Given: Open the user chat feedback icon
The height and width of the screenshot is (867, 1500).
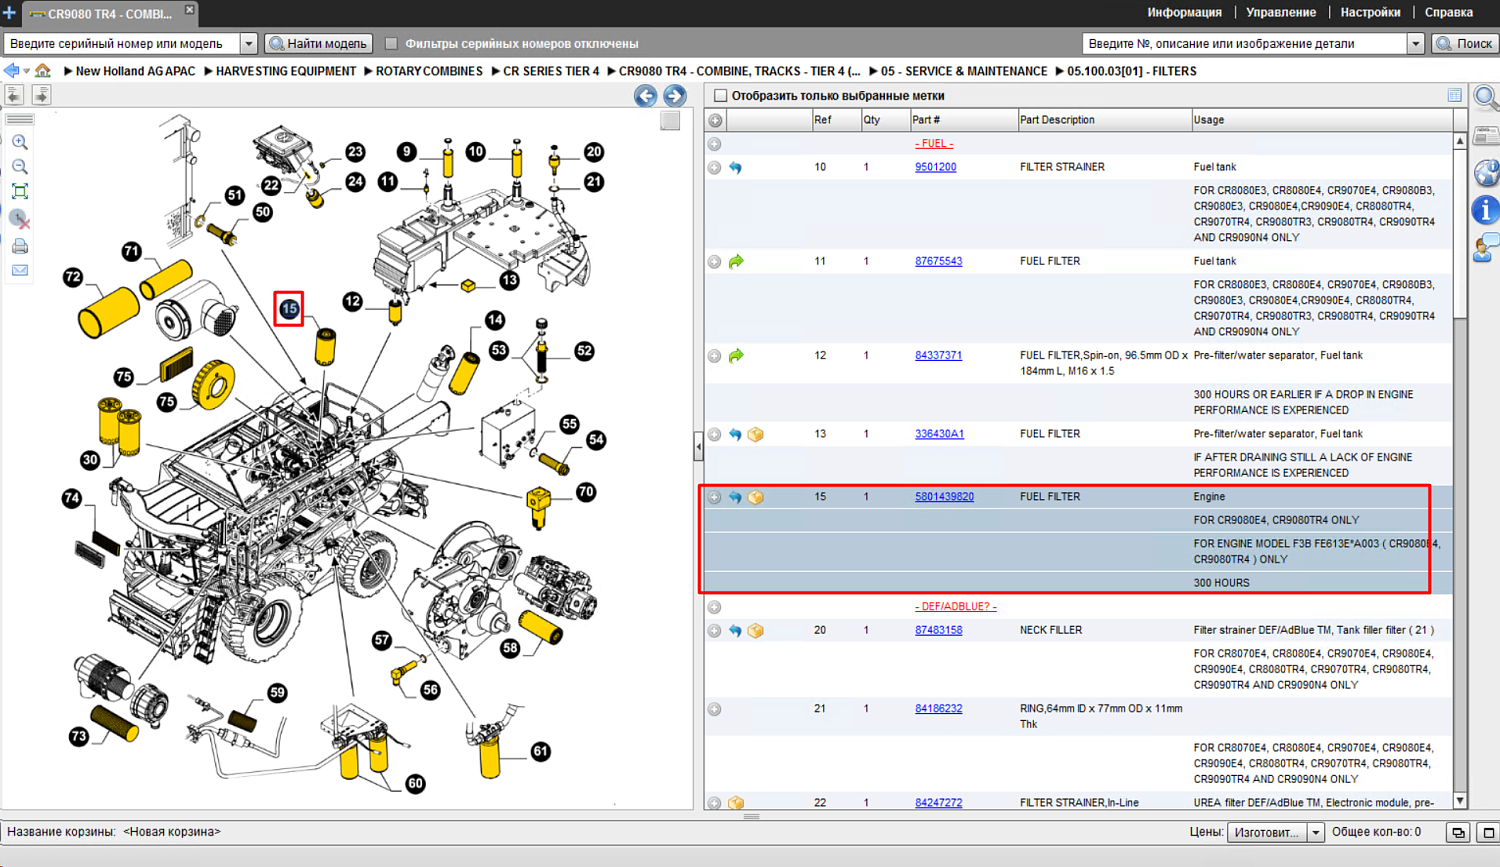Looking at the screenshot, I should [1486, 248].
